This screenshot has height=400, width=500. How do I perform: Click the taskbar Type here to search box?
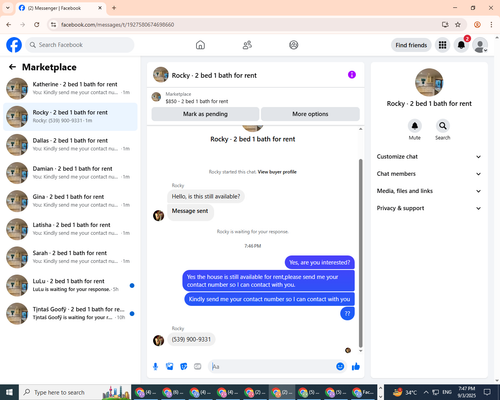point(76,392)
